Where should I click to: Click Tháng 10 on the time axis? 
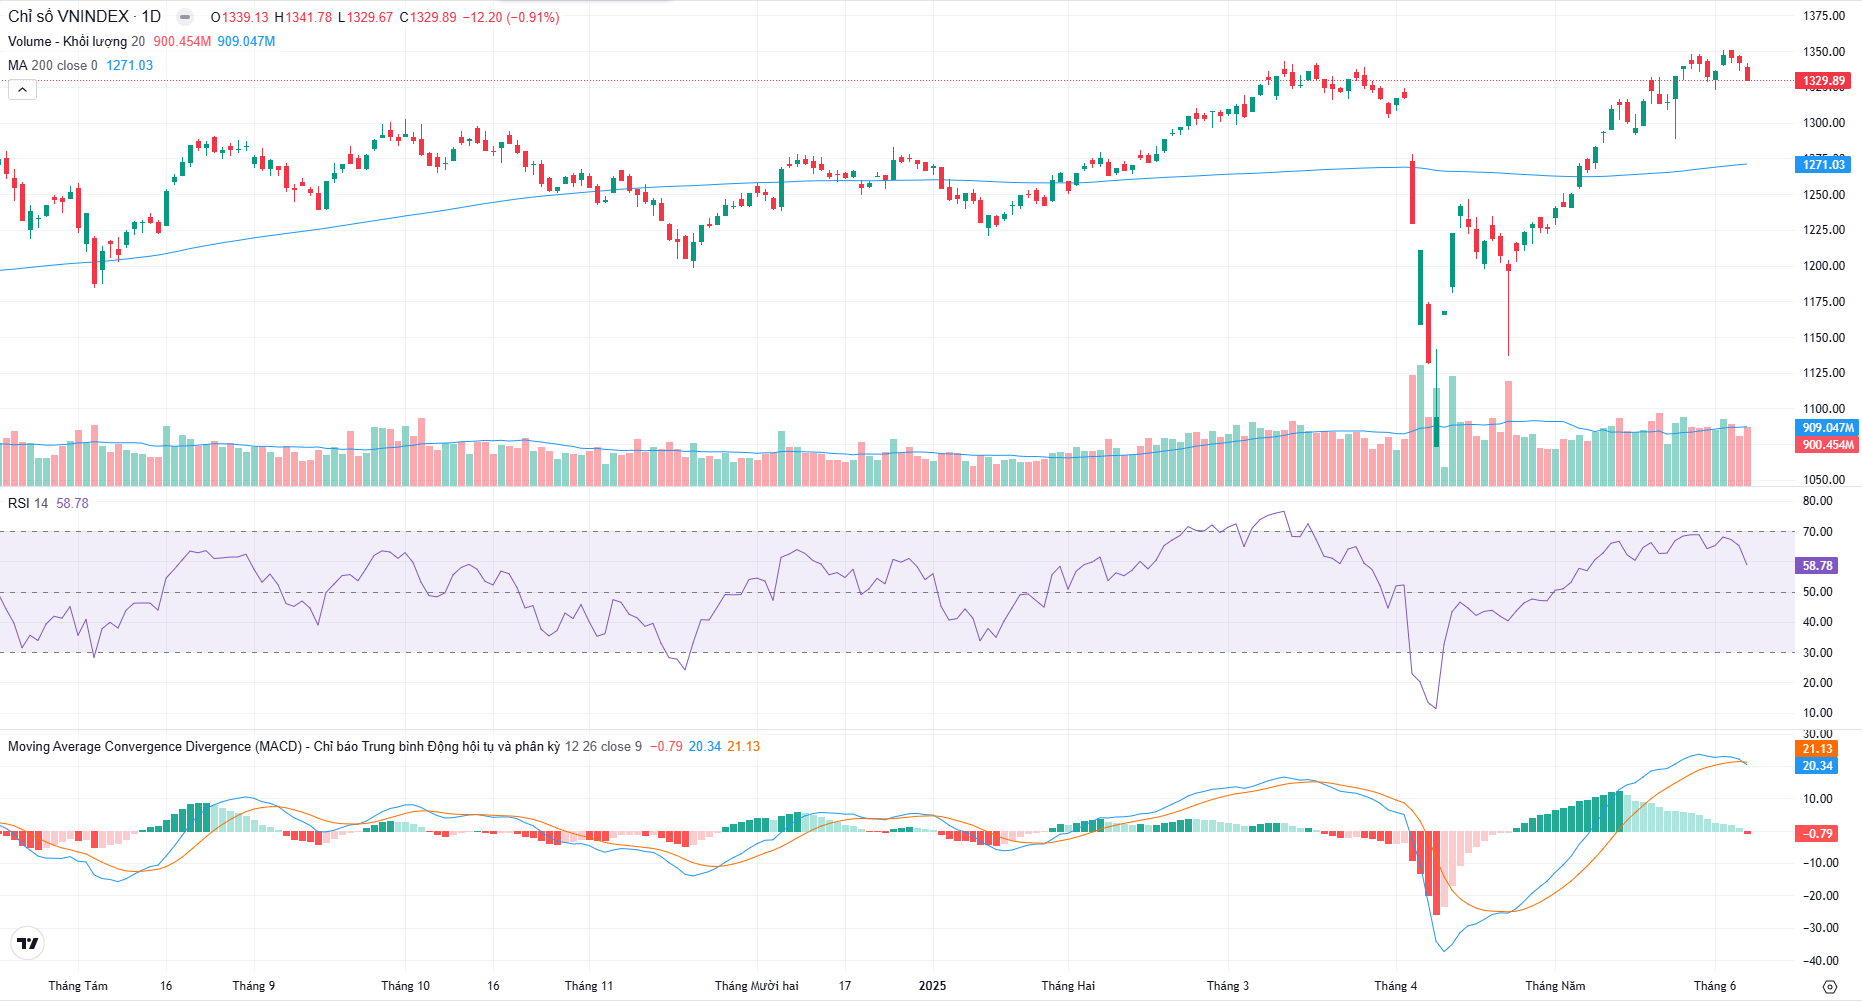tap(405, 986)
